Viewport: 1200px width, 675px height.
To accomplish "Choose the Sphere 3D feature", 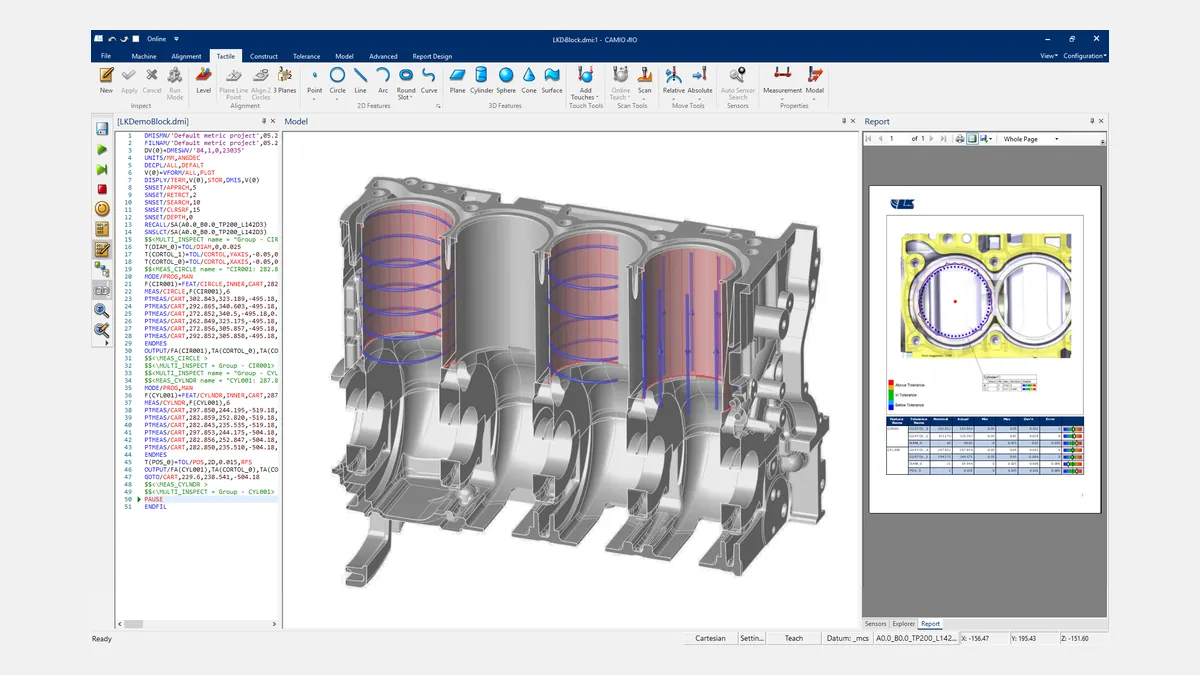I will [x=506, y=79].
